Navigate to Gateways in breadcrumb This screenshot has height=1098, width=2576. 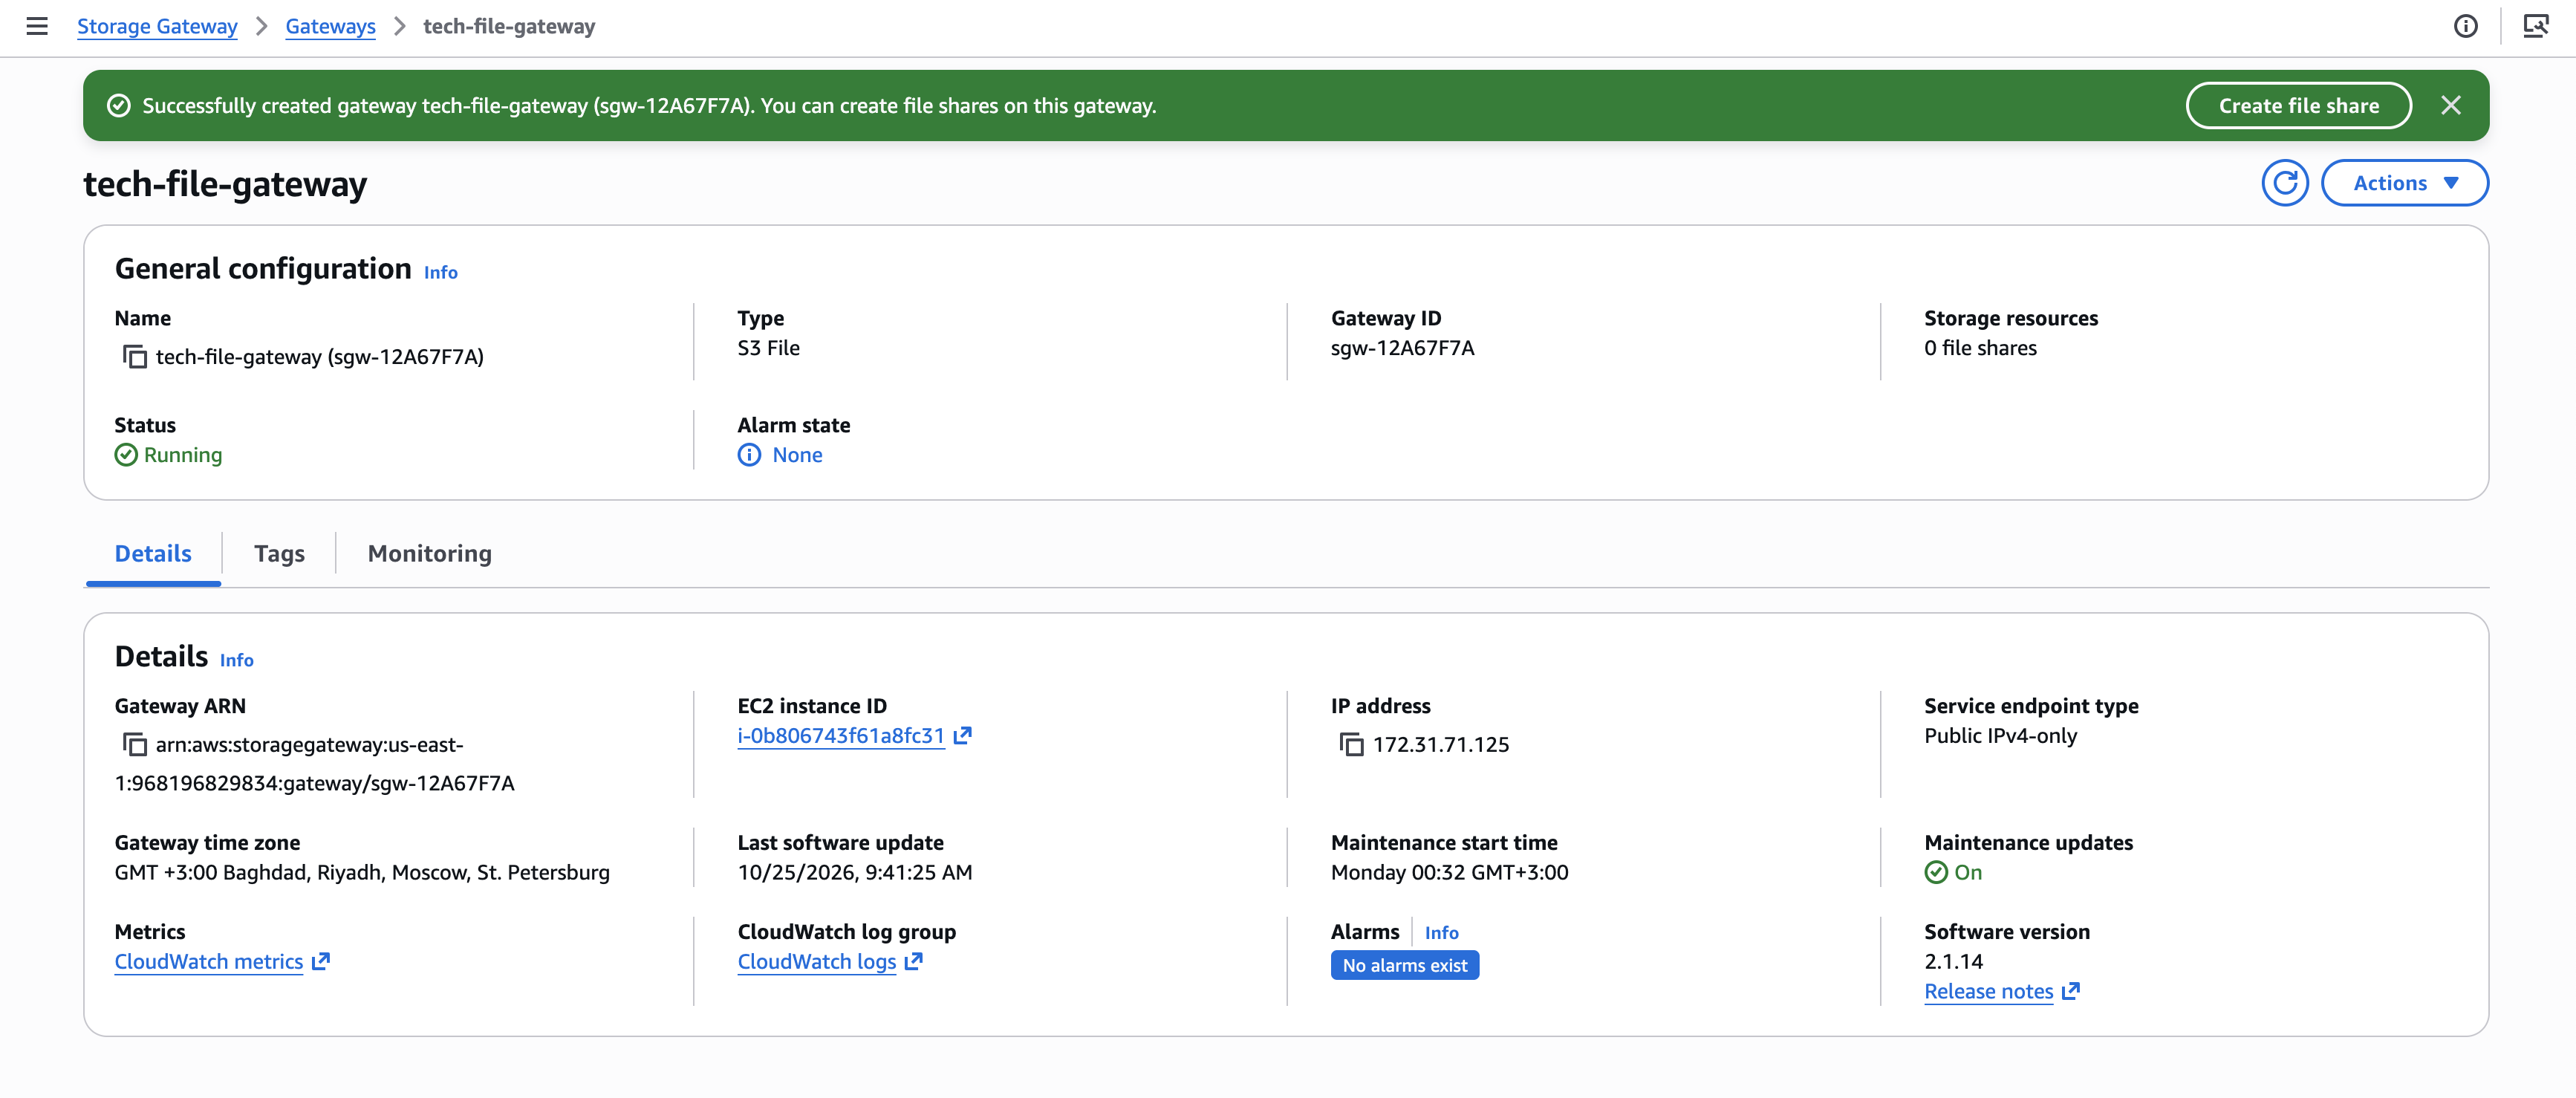click(330, 26)
